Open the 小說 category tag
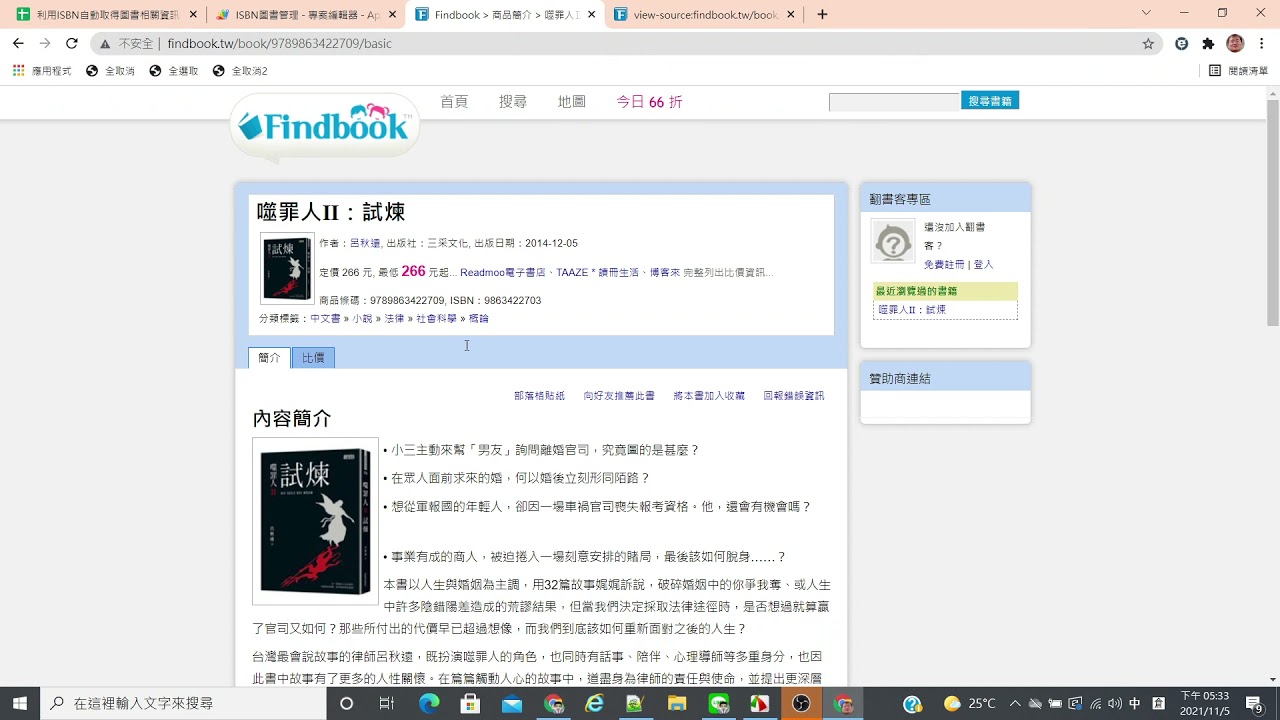 point(362,319)
